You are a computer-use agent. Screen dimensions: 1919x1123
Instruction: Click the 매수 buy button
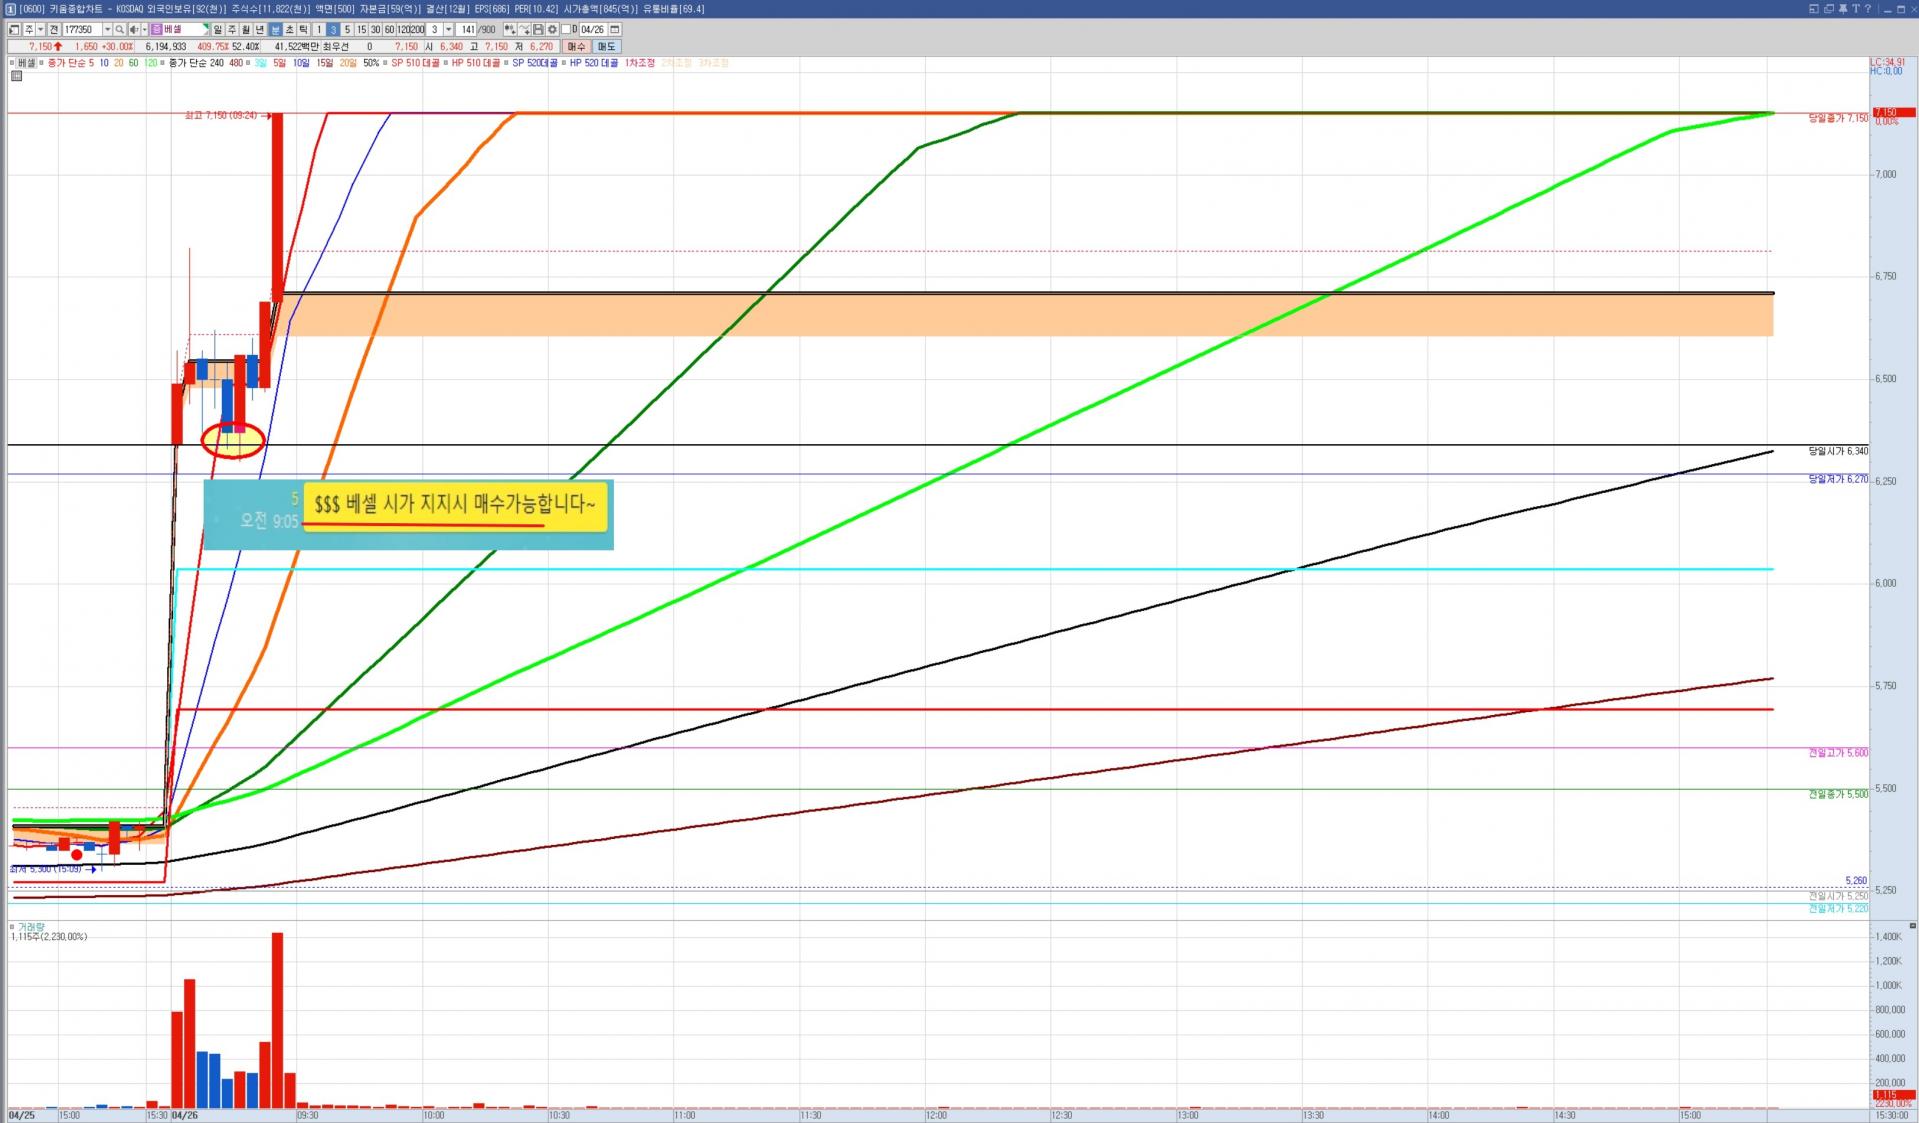576,47
